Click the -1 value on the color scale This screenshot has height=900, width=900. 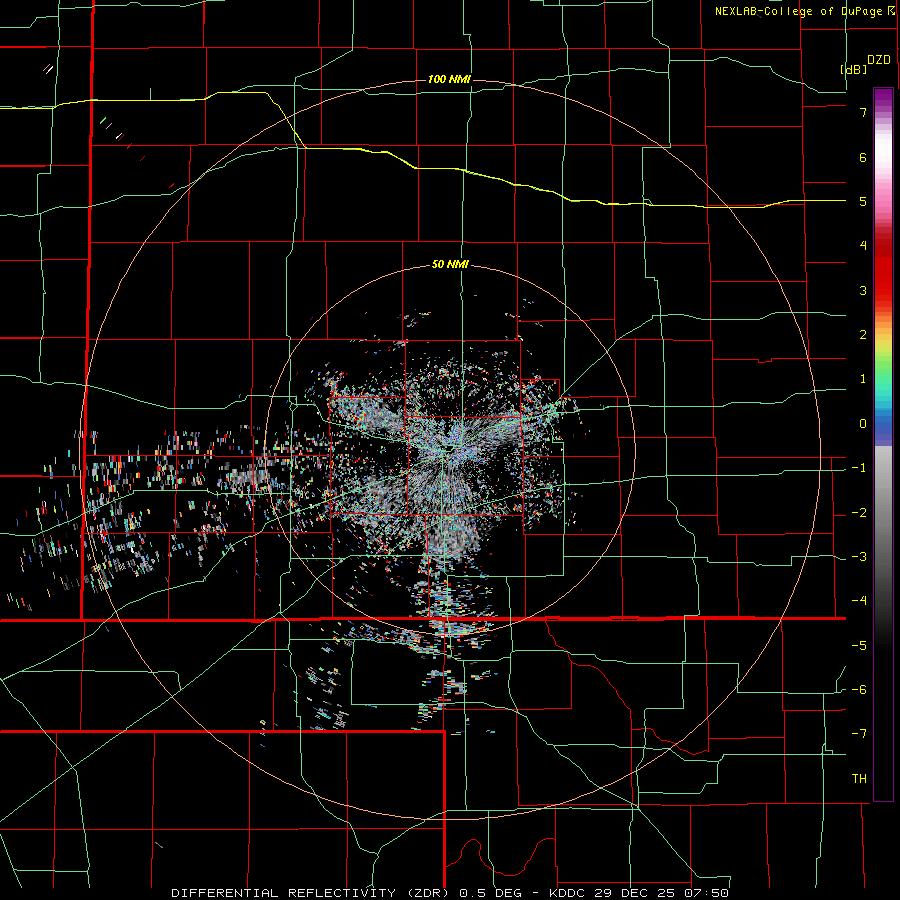[x=859, y=468]
